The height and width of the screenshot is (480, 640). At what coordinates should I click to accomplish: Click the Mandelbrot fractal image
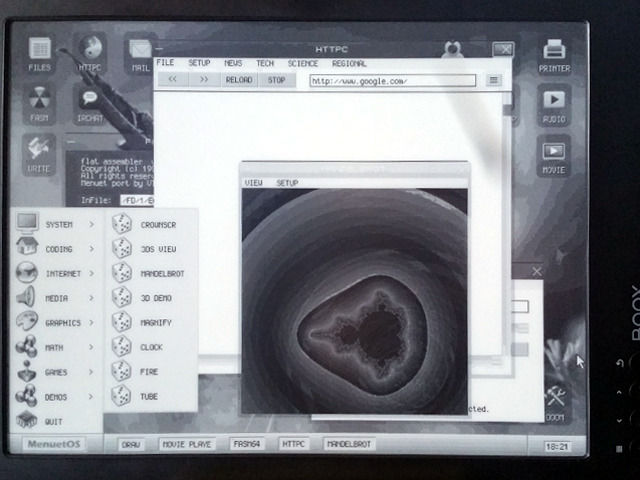tap(354, 301)
